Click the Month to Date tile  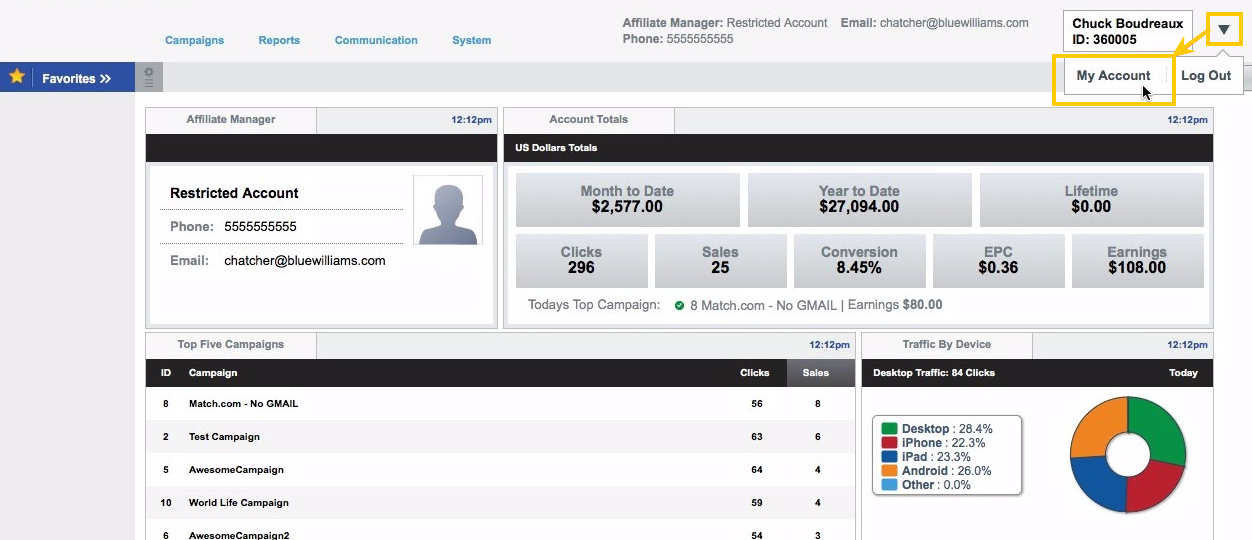(628, 199)
